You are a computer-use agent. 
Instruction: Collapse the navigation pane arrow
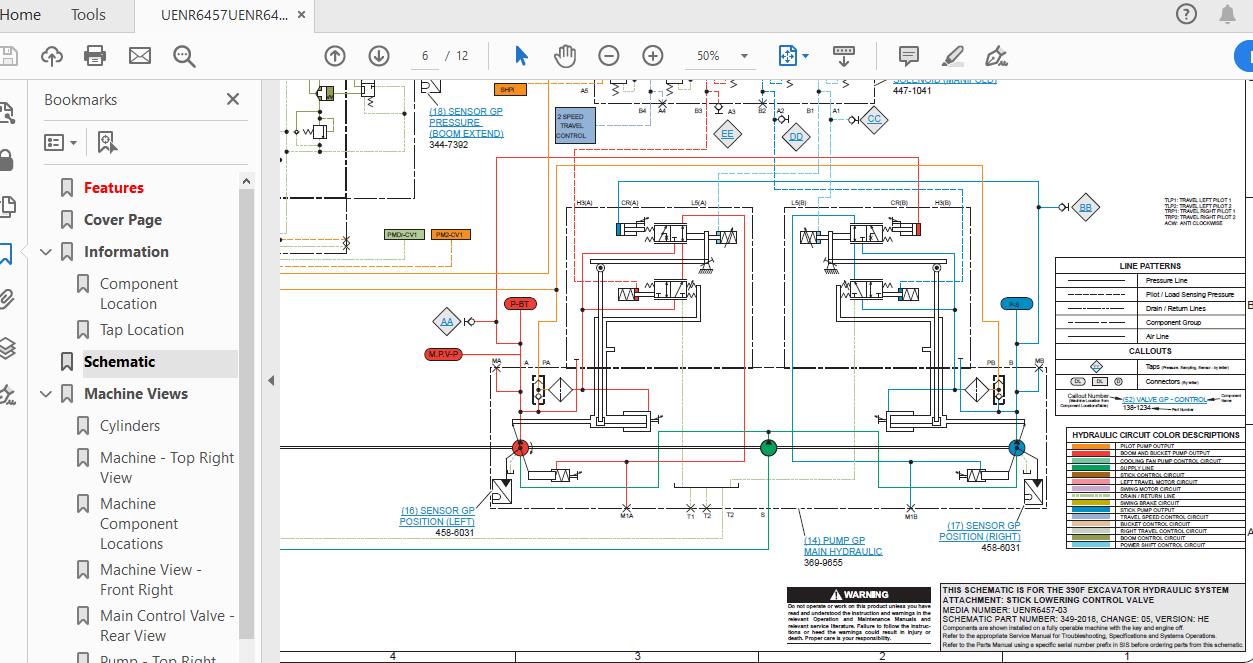coord(271,380)
